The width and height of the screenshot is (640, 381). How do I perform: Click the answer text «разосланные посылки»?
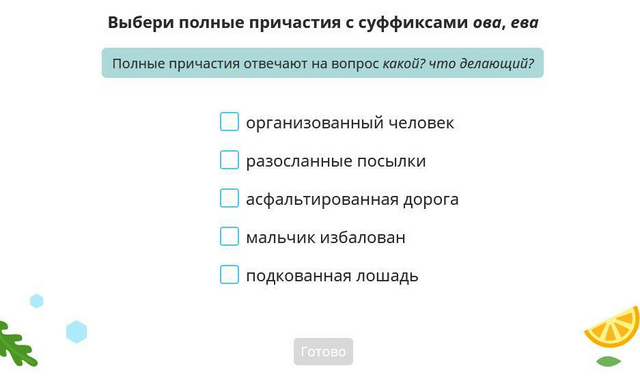[336, 161]
